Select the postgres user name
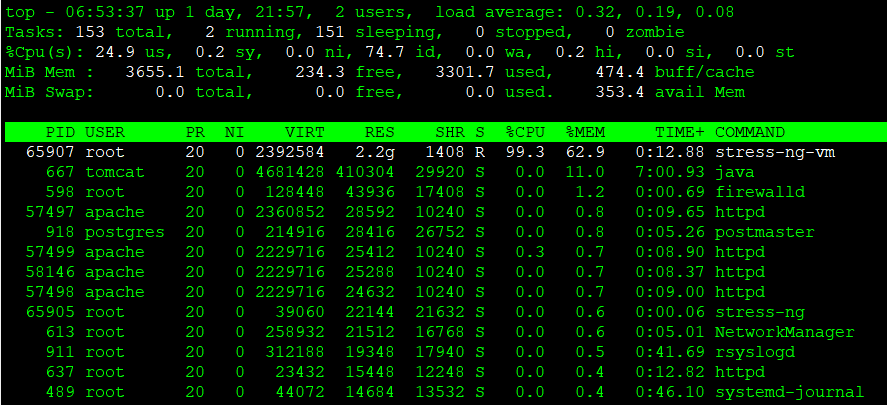Viewport: 887px width, 405px height. tap(120, 232)
